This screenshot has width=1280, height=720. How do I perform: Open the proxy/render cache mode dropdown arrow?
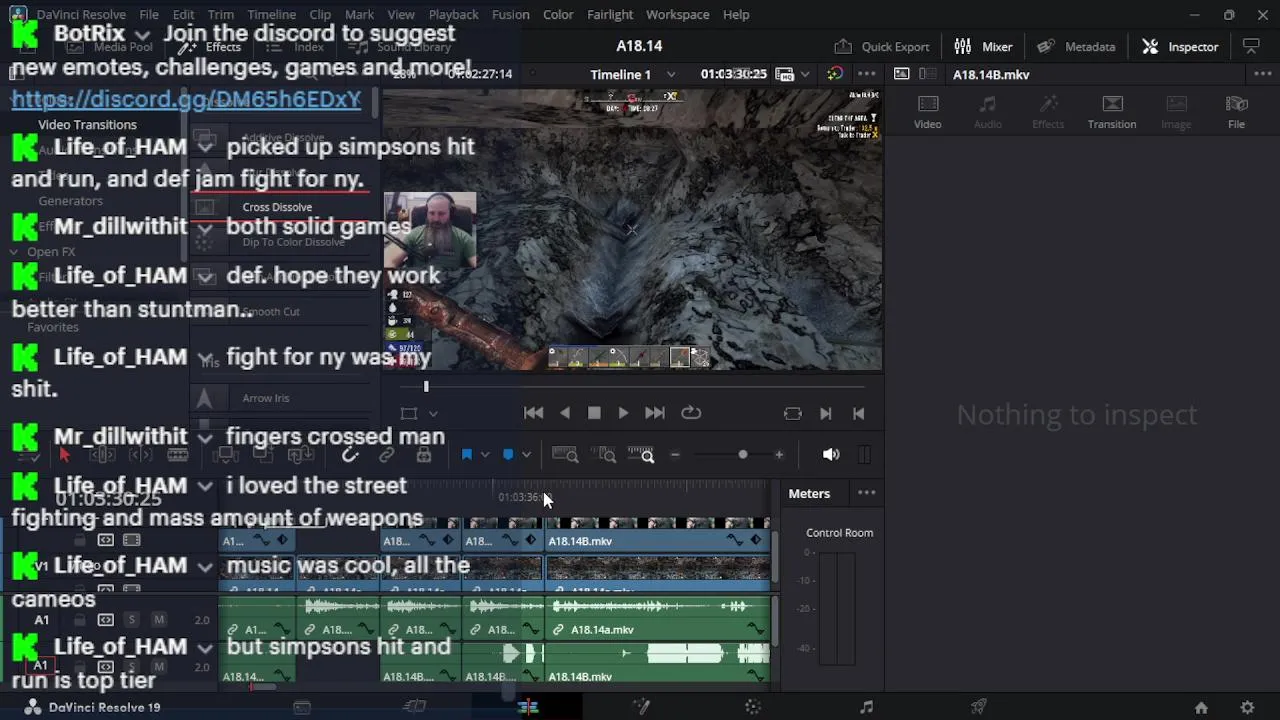coord(806,74)
